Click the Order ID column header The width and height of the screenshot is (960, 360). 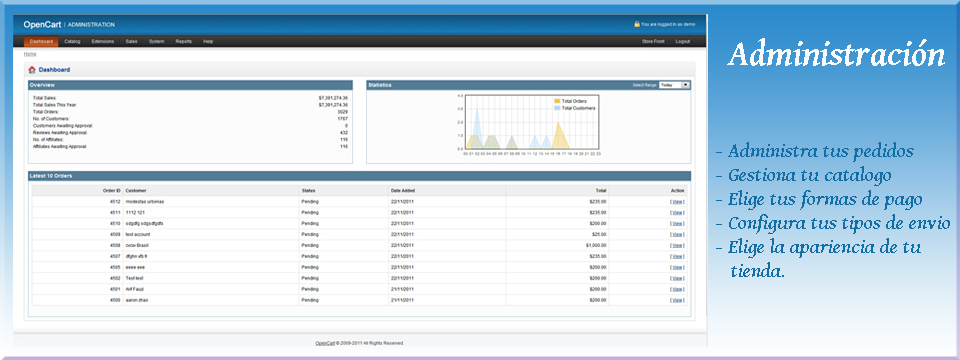111,190
